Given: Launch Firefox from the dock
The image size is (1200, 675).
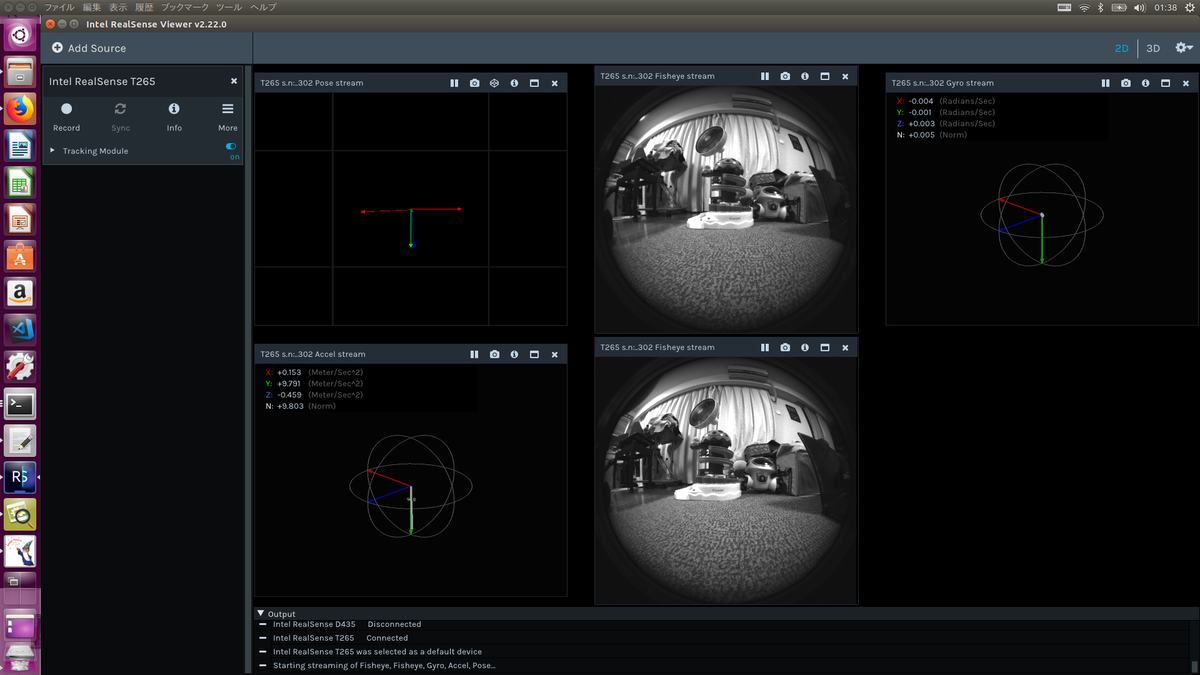Looking at the screenshot, I should pos(20,108).
